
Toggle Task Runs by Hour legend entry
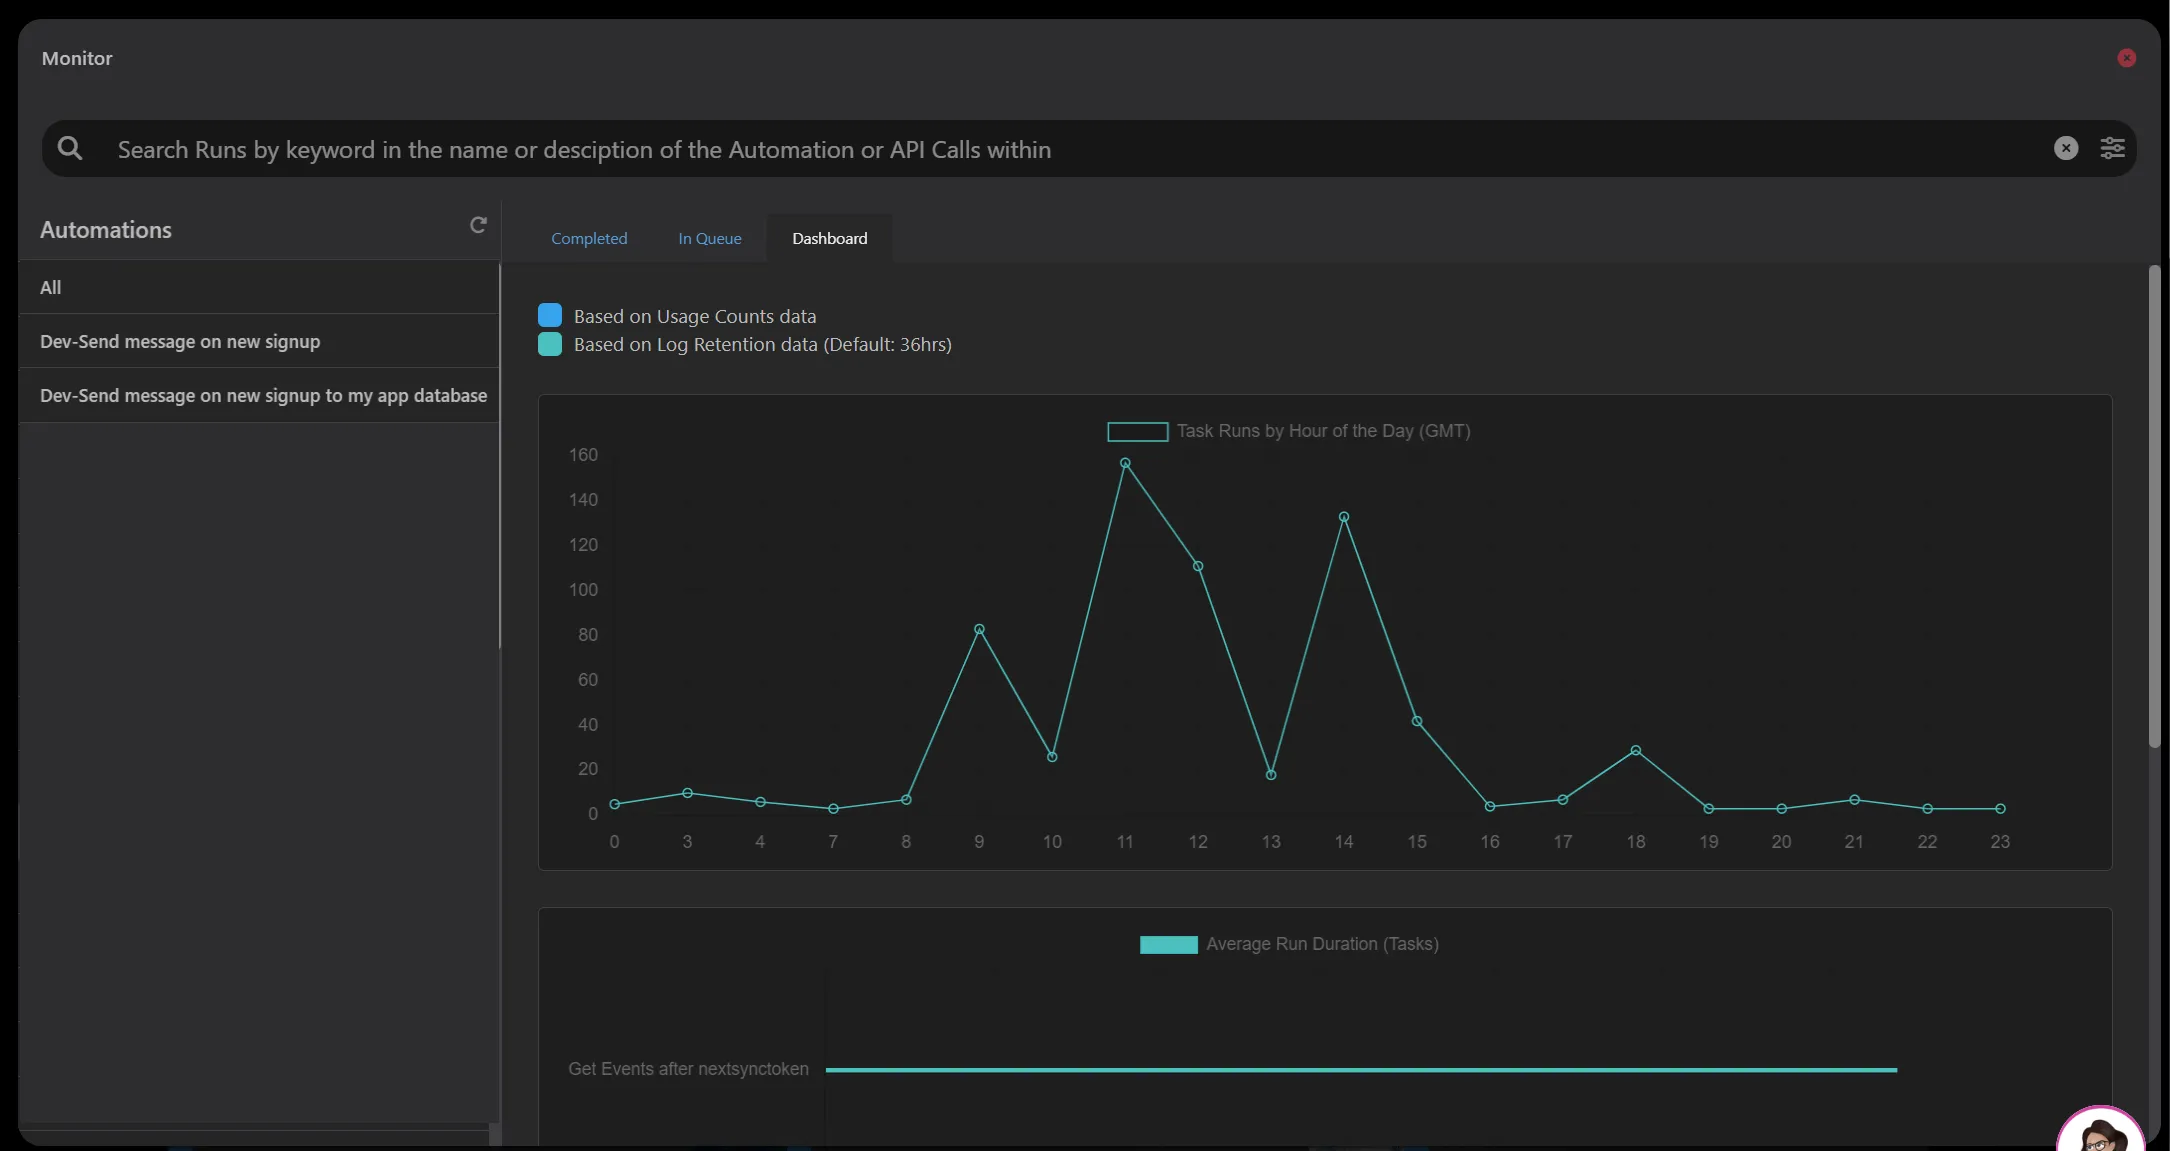(1288, 431)
